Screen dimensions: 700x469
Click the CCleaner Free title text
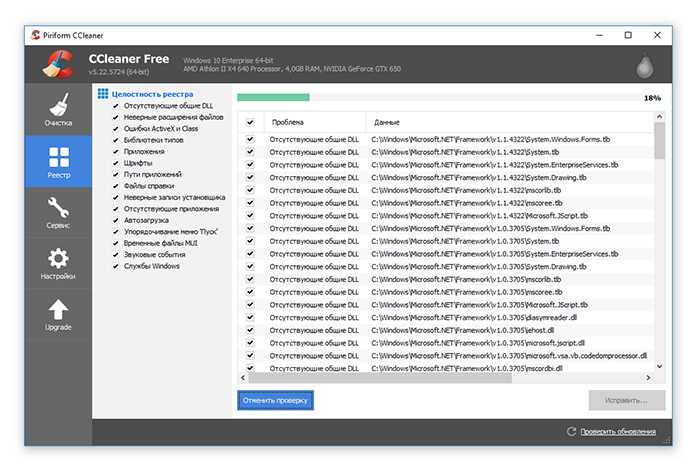(129, 59)
